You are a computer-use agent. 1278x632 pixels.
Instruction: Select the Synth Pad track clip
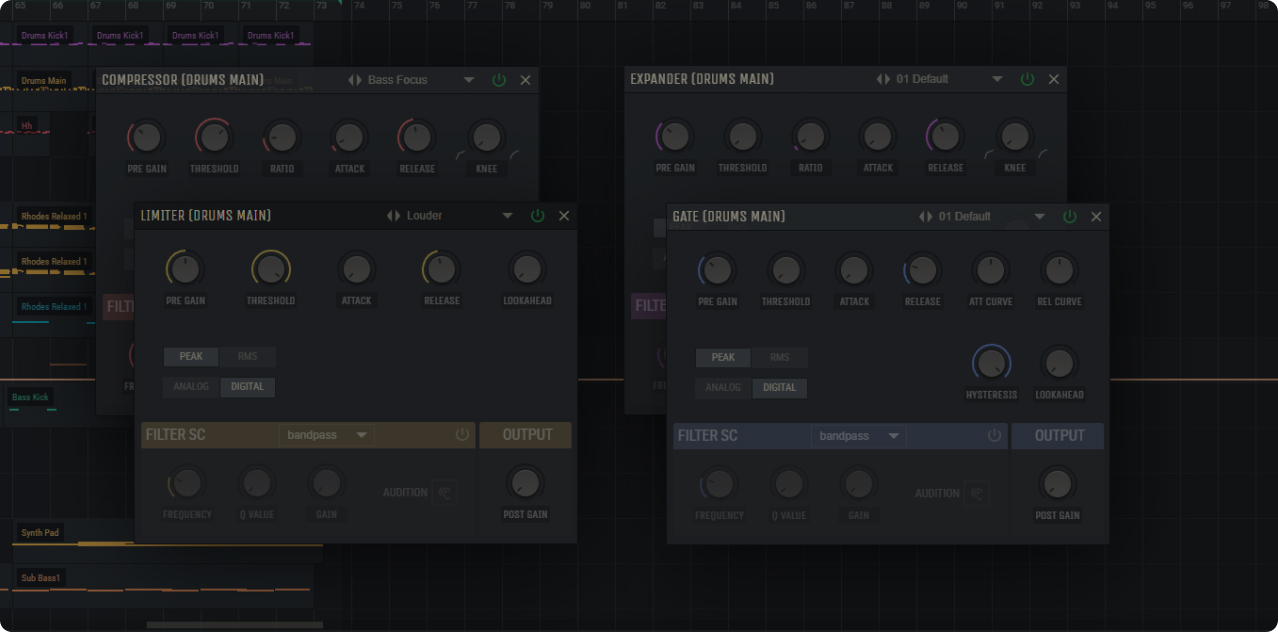point(41,533)
